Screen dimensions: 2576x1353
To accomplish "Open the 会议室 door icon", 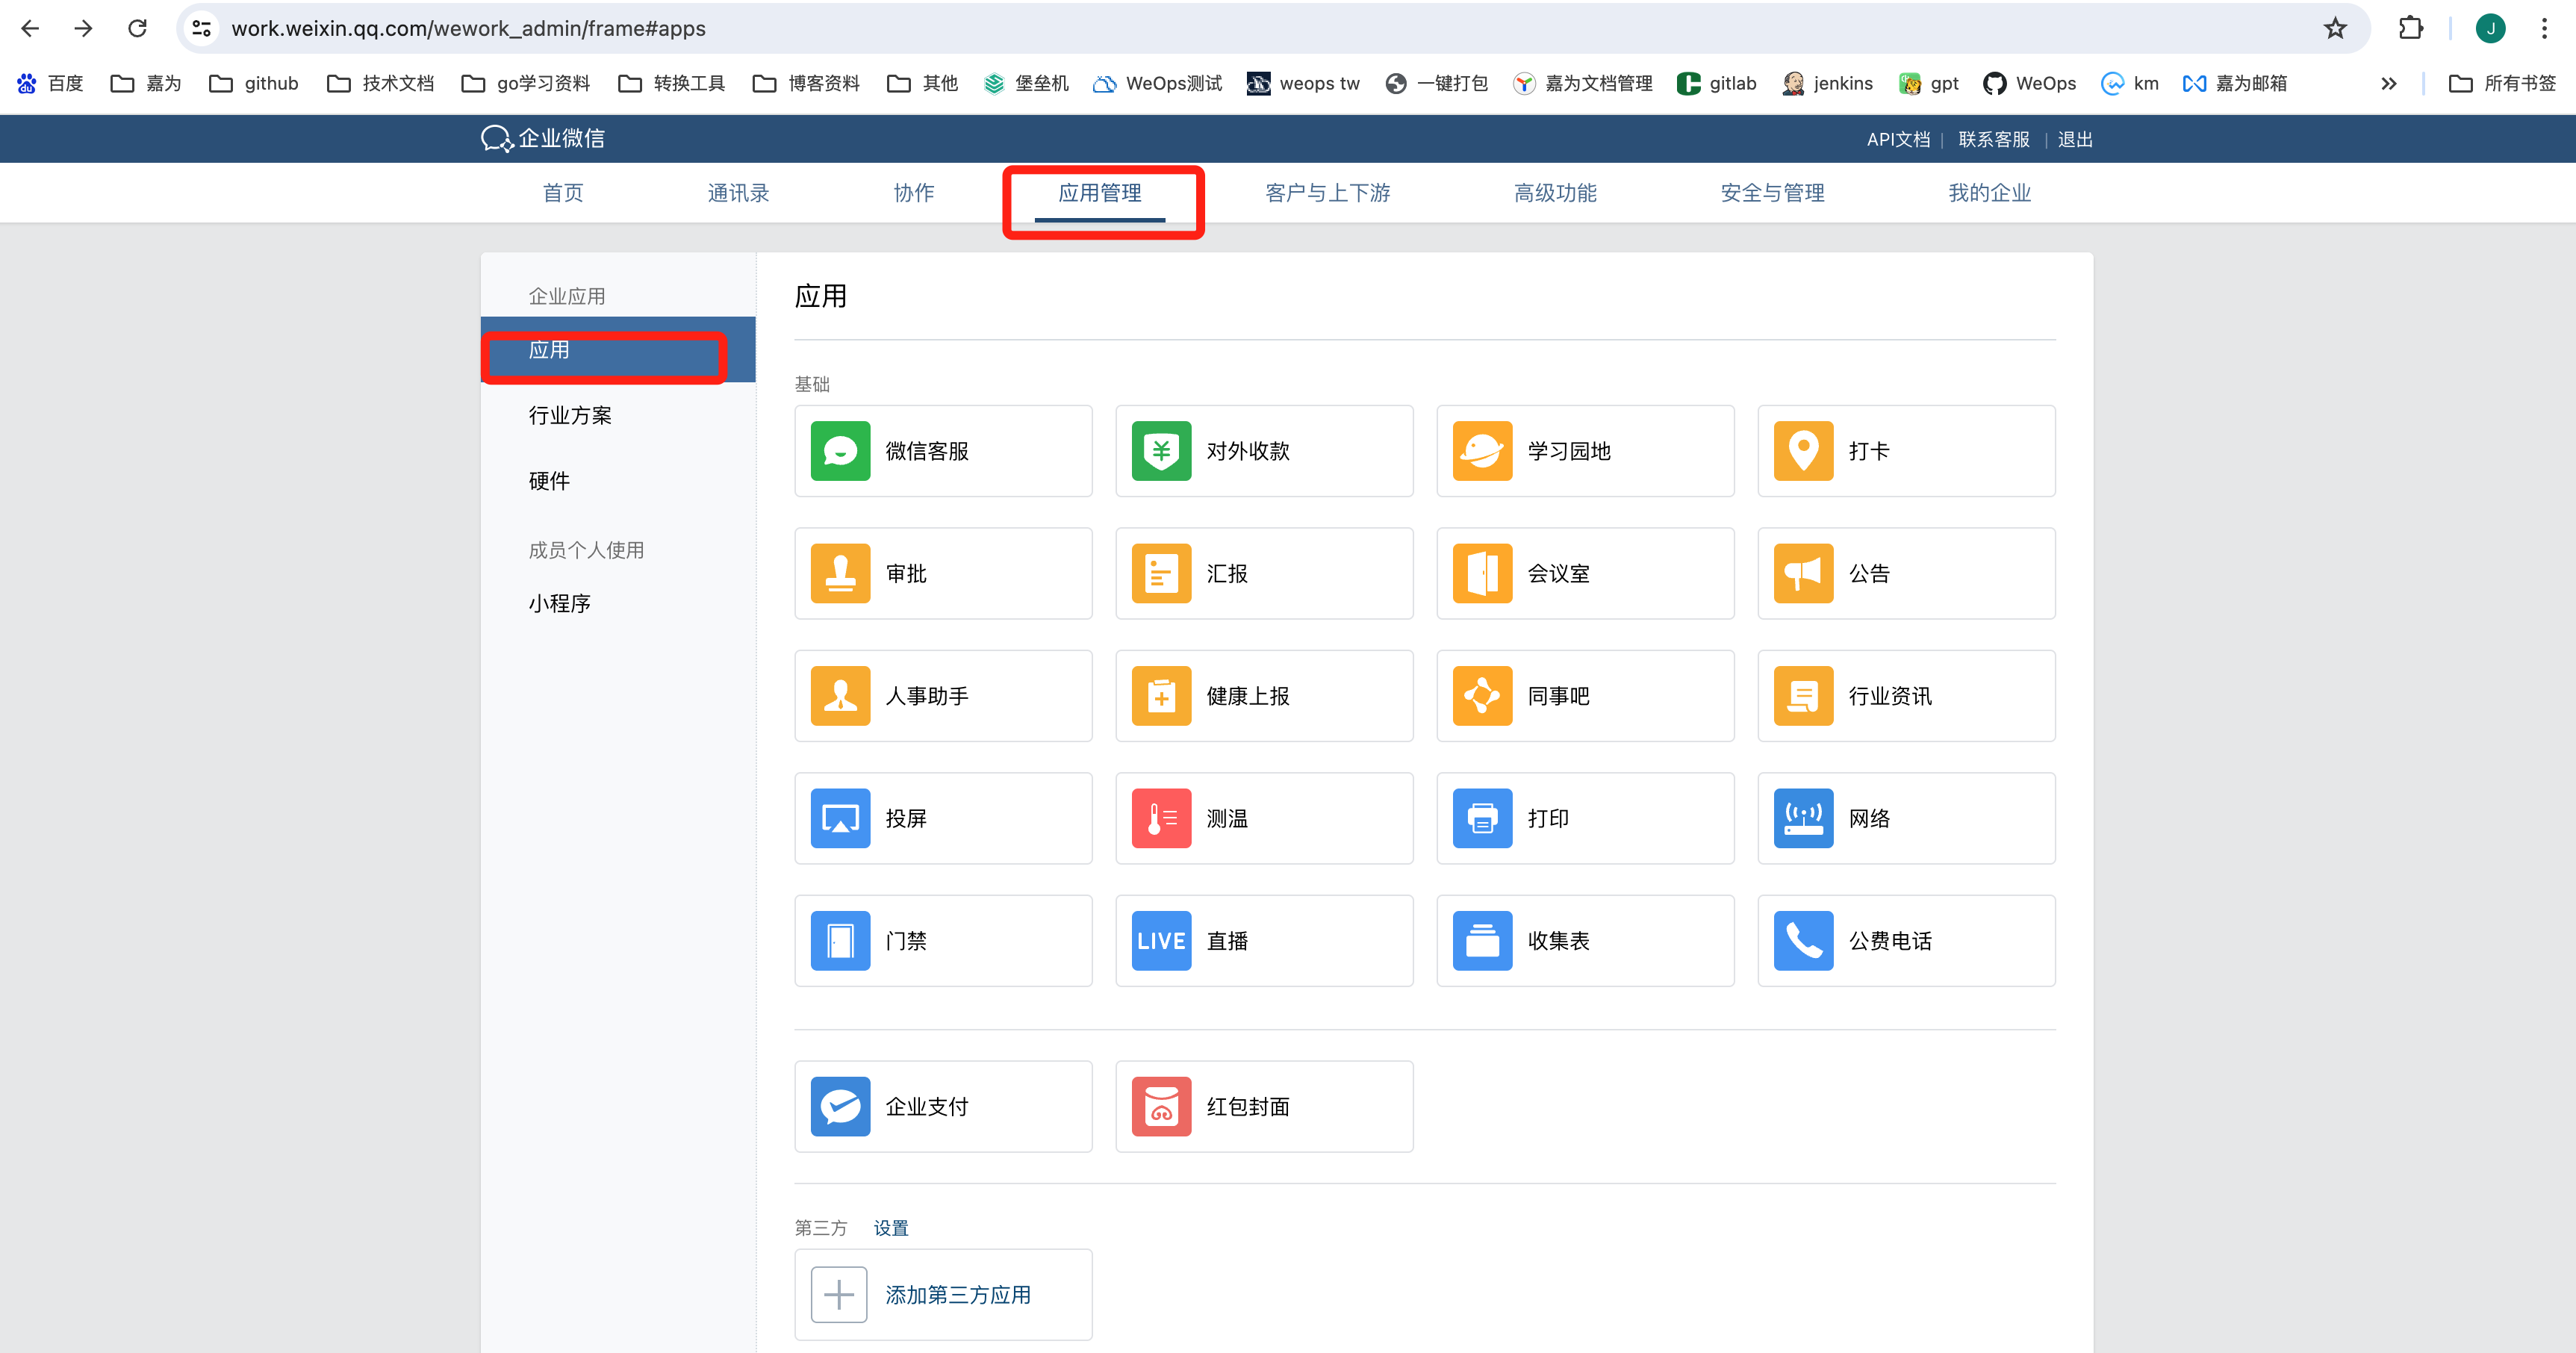I will [1482, 573].
